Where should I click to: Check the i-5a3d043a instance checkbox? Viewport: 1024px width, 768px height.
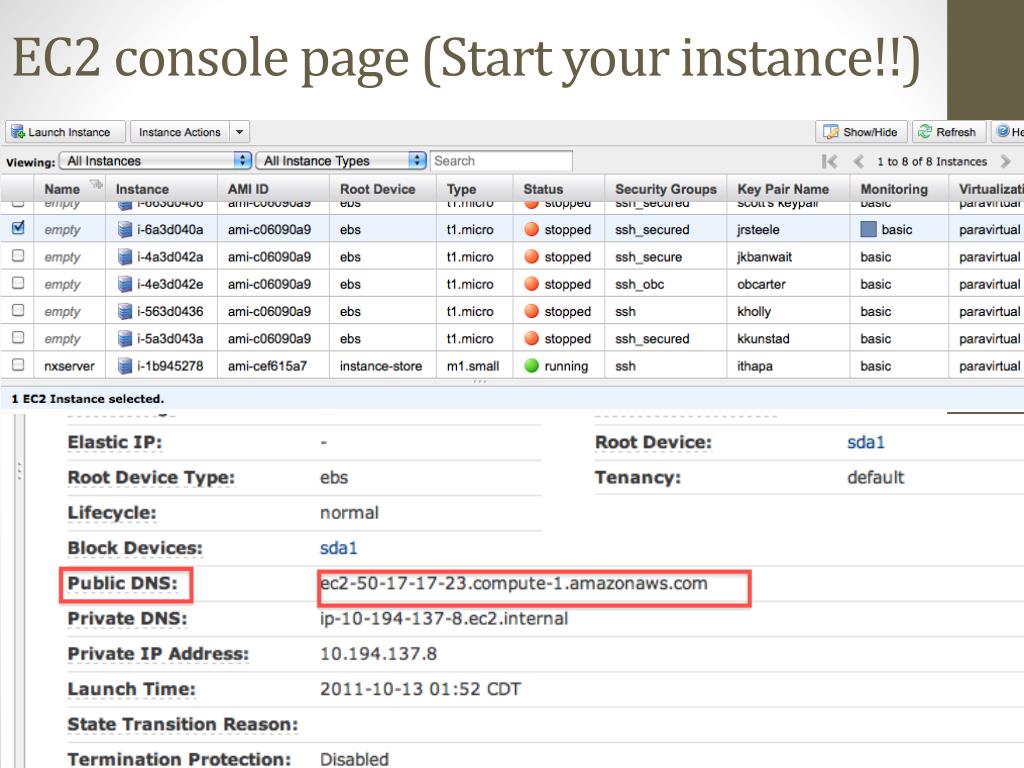click(18, 338)
